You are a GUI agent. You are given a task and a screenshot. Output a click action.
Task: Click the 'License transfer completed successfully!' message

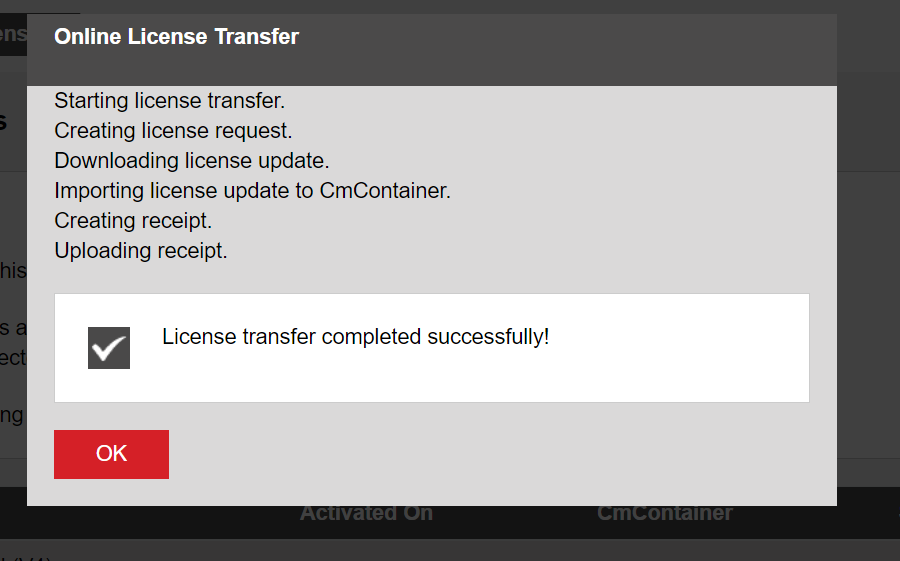click(x=355, y=337)
